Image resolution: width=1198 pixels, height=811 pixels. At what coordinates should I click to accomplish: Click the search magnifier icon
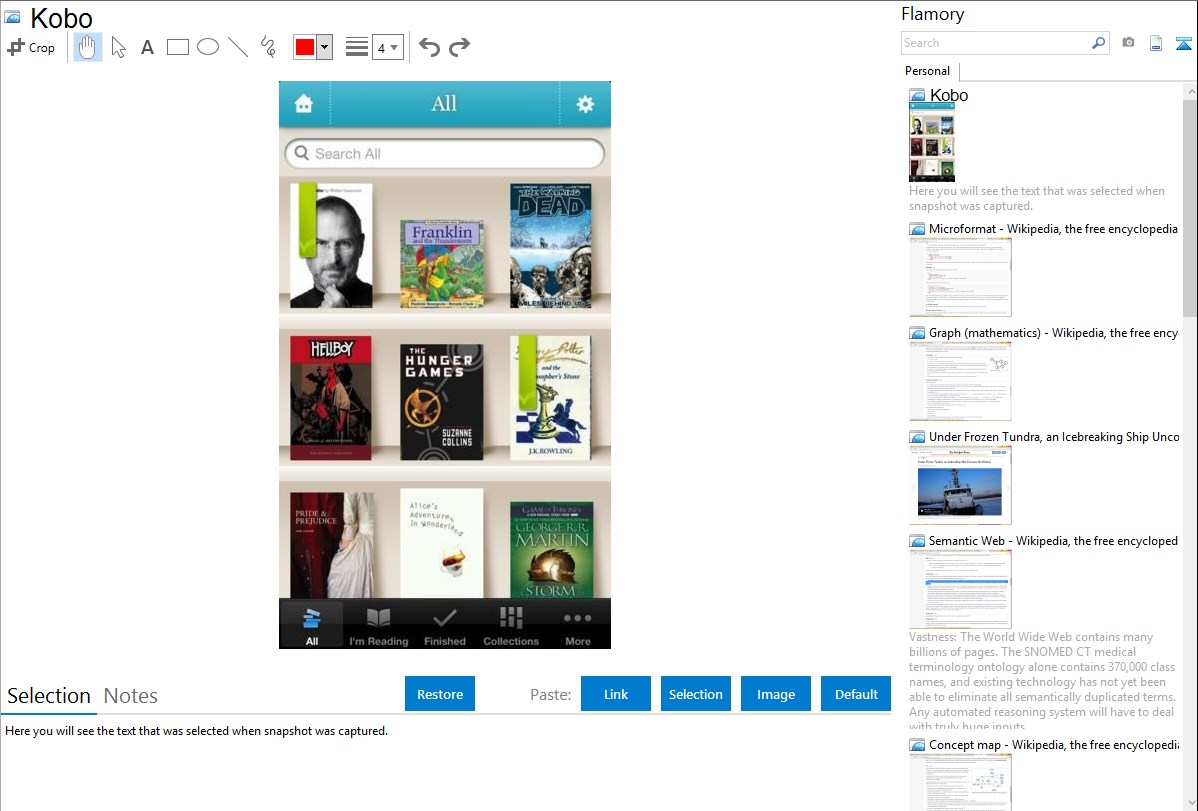(1098, 43)
